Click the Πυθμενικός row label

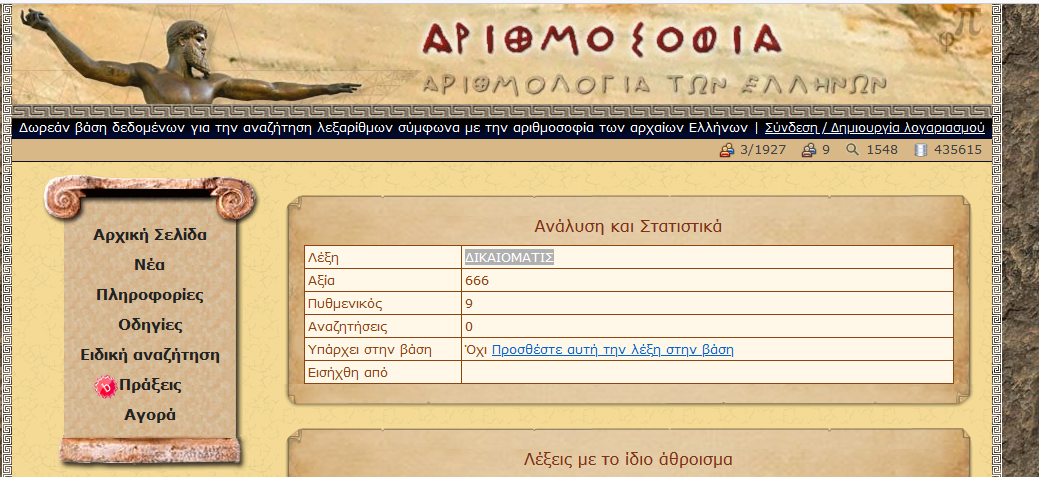tap(345, 304)
